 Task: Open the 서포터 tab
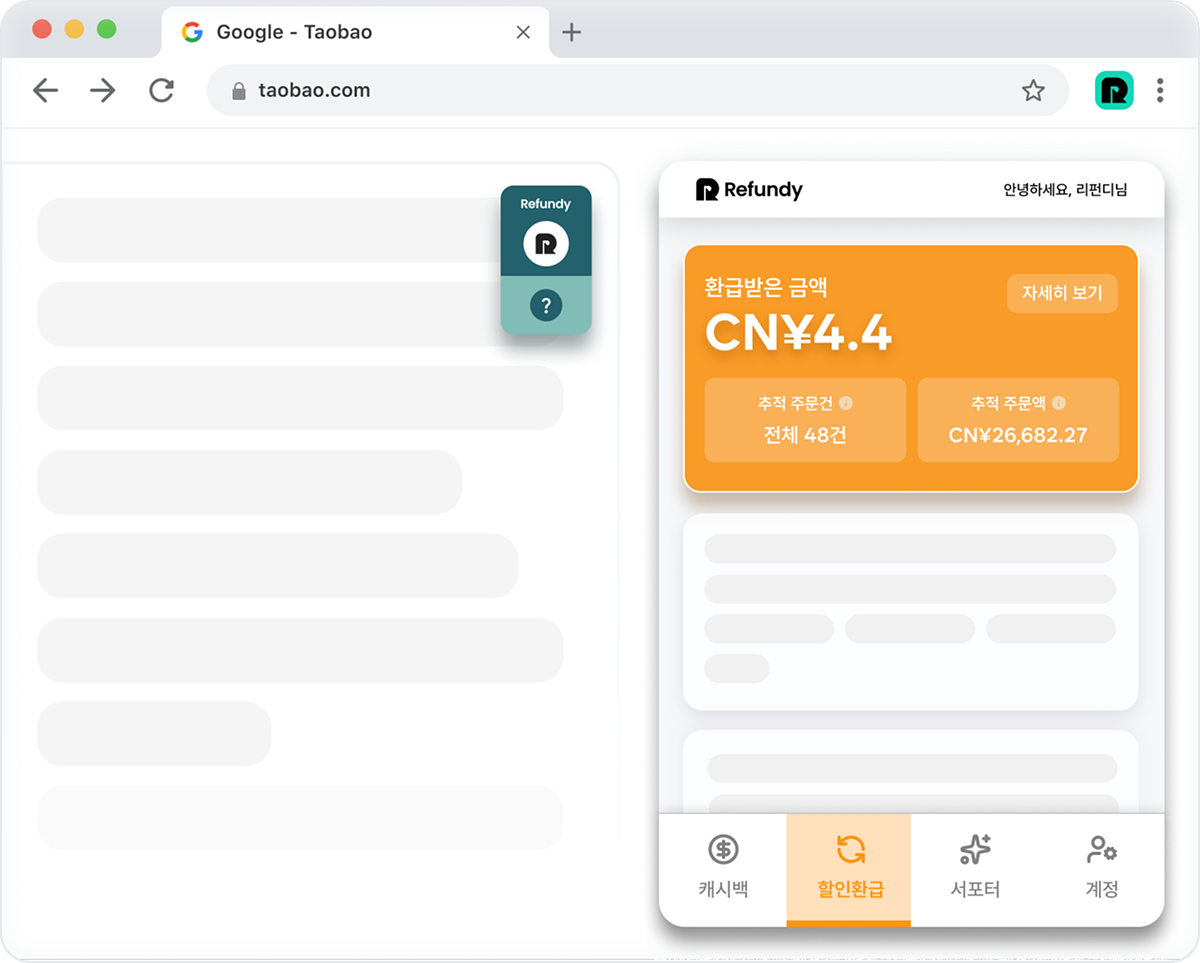(975, 867)
